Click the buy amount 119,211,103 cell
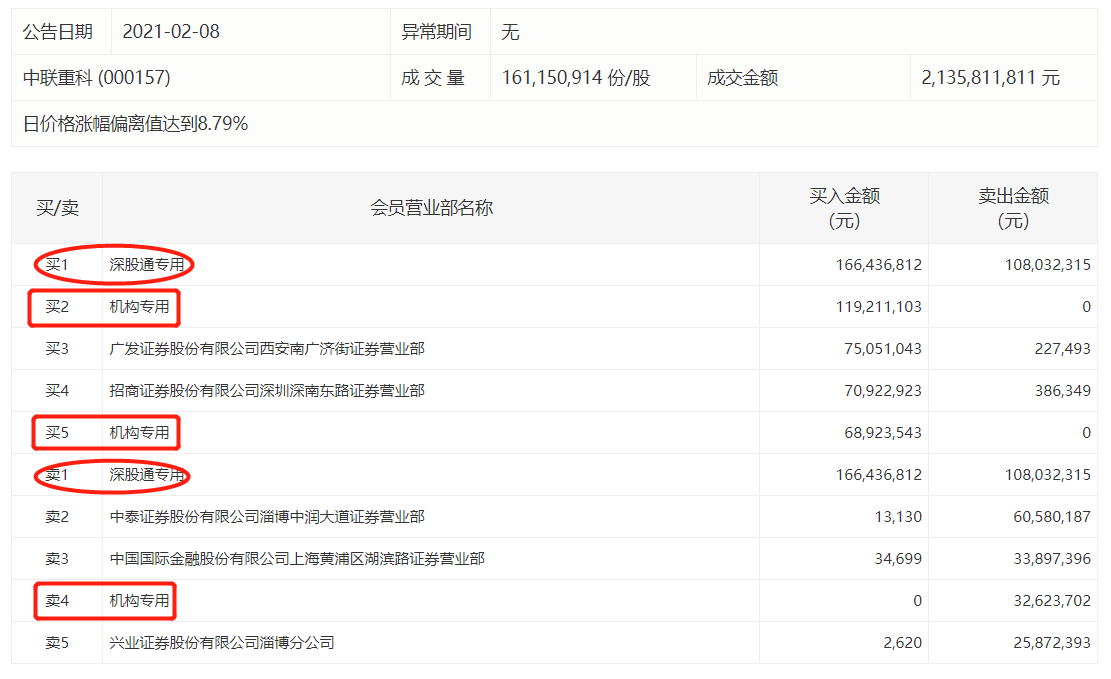1111x679 pixels. coord(878,307)
